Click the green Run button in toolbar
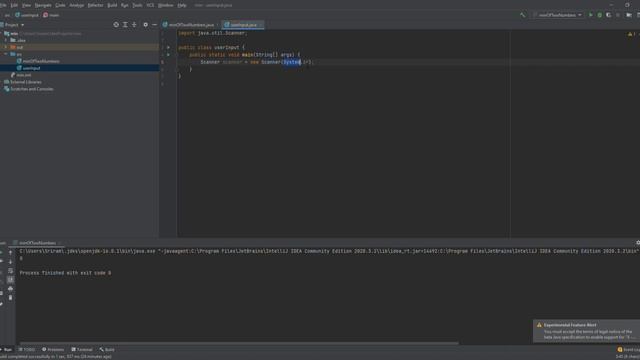This screenshot has height=360, width=640. (591, 15)
